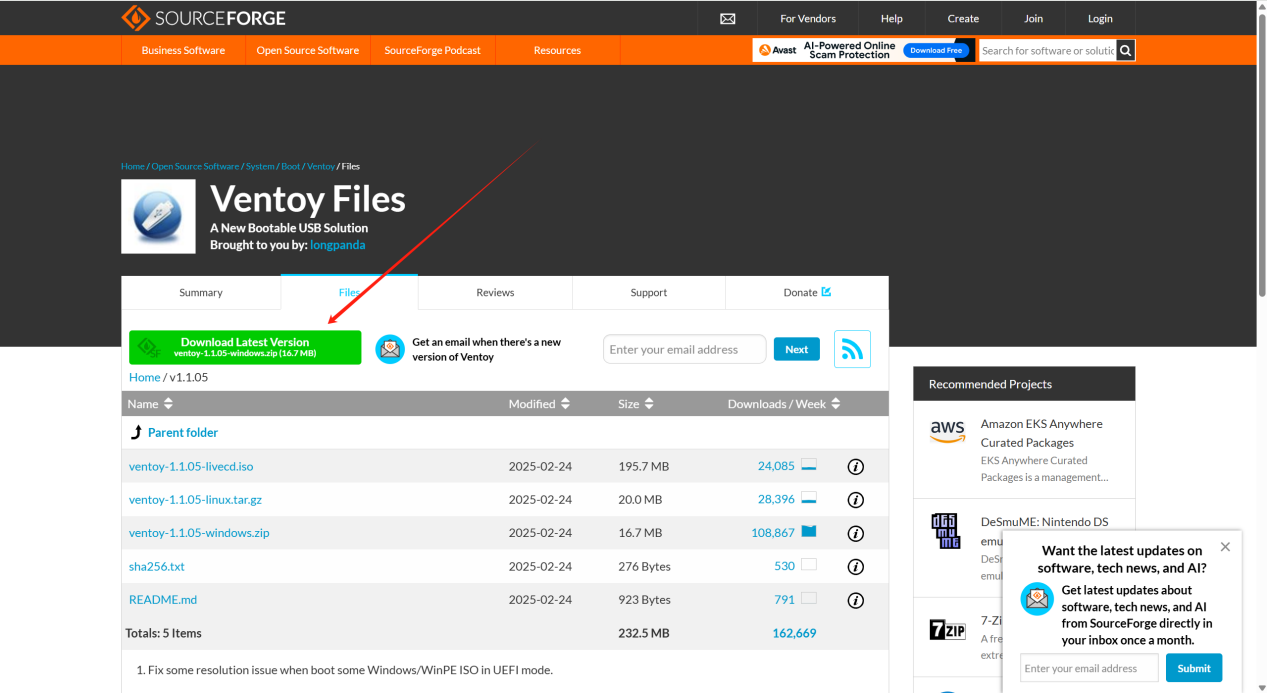
Task: Show info for ventoy-1.1.05-windows.zip
Action: [x=855, y=533]
